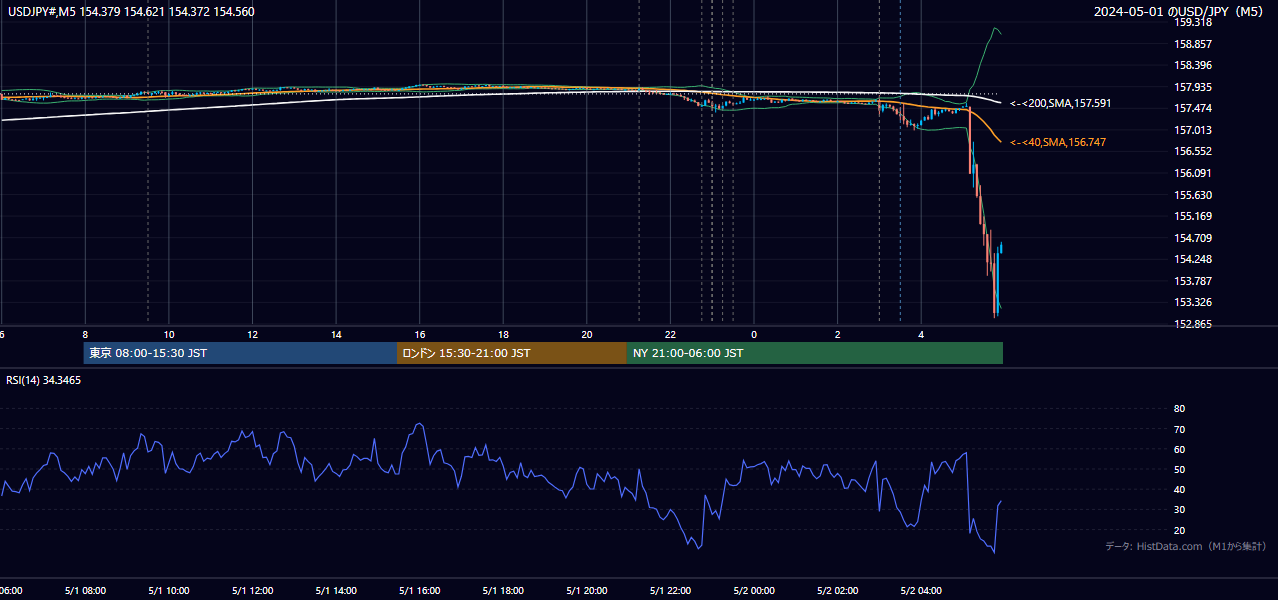Click the 5/1 16:00 date label
This screenshot has width=1278, height=600.
coord(420,591)
